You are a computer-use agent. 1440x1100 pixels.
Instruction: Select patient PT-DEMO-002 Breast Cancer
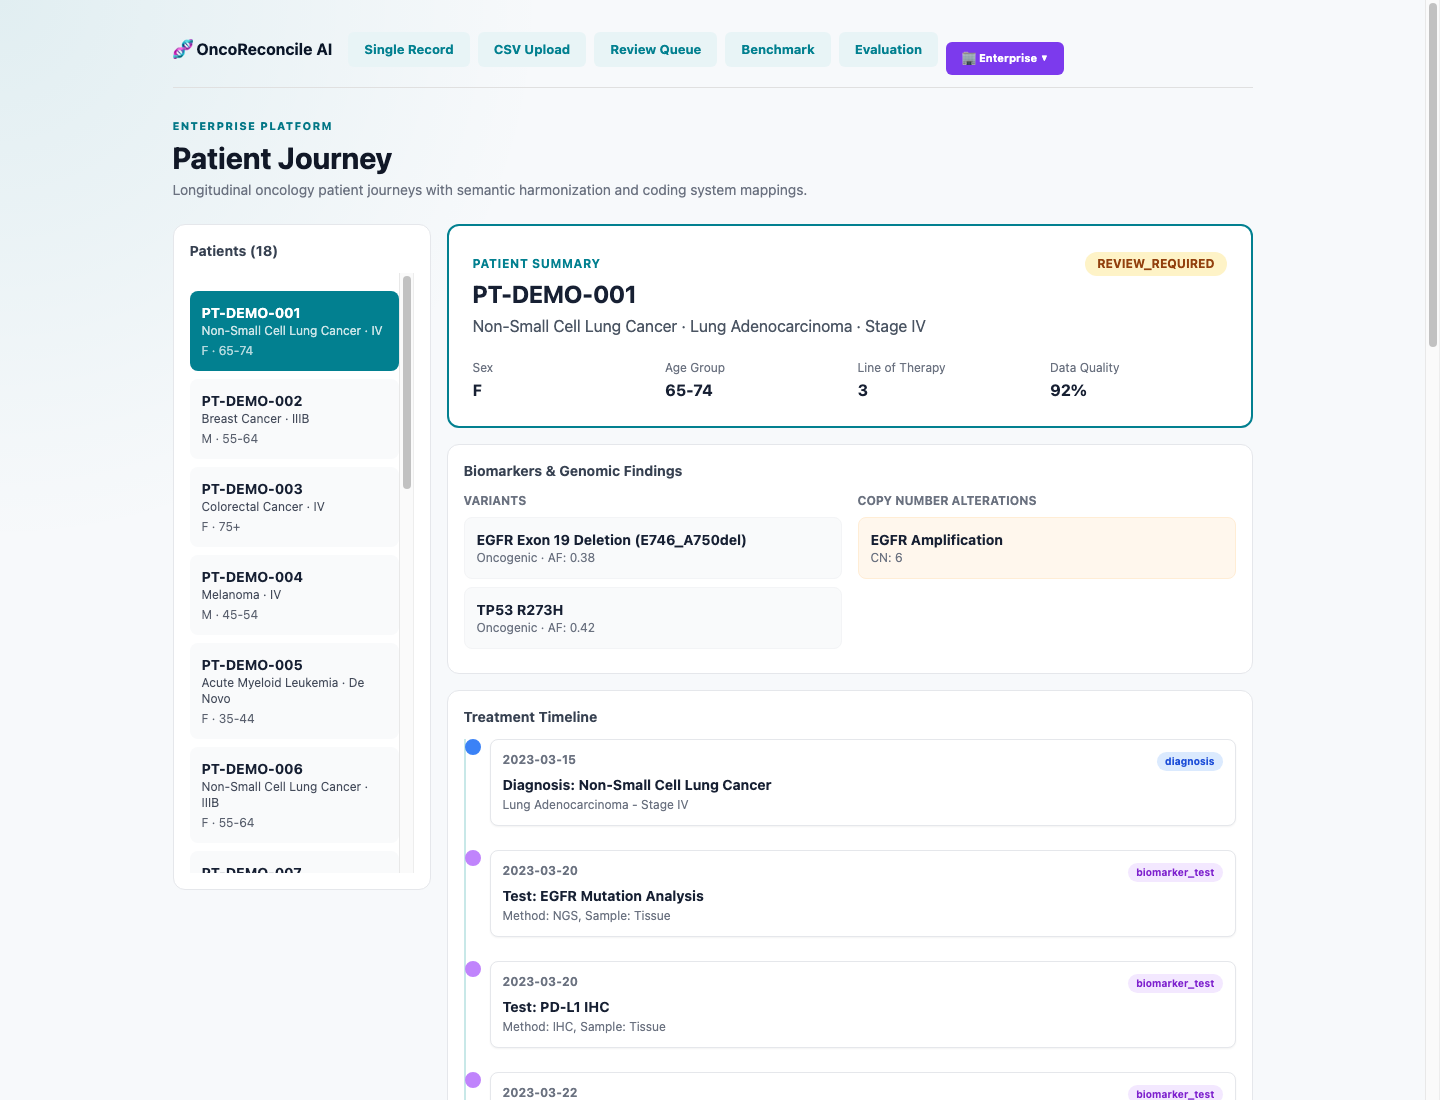coord(294,419)
